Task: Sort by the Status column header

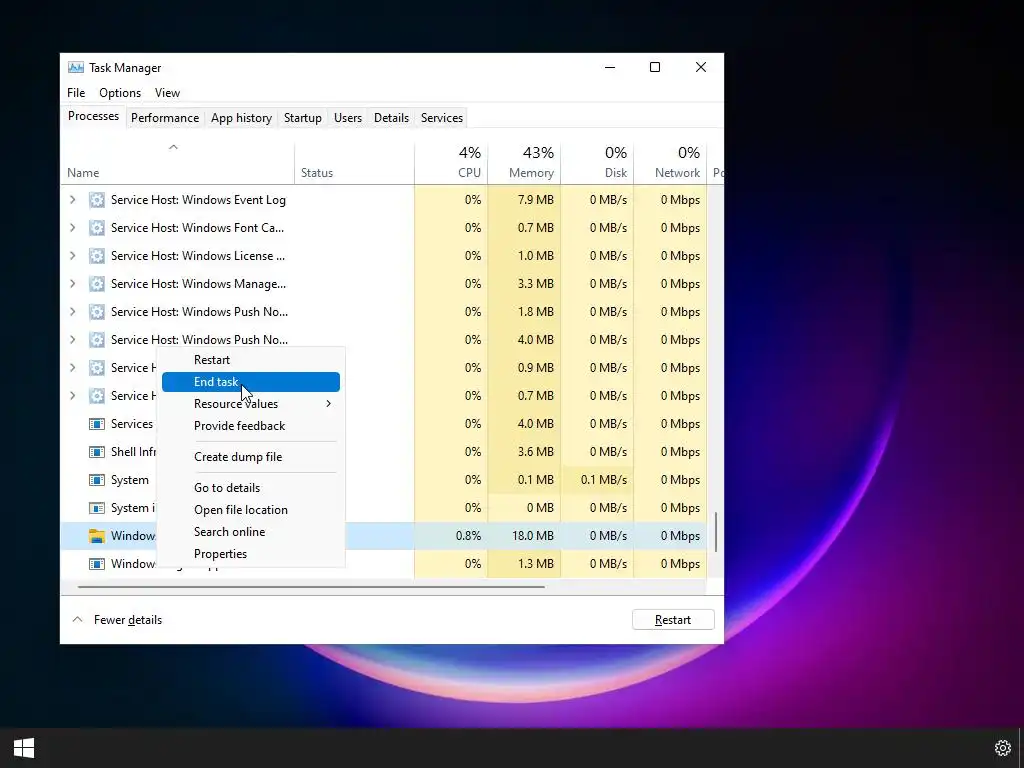Action: point(354,164)
